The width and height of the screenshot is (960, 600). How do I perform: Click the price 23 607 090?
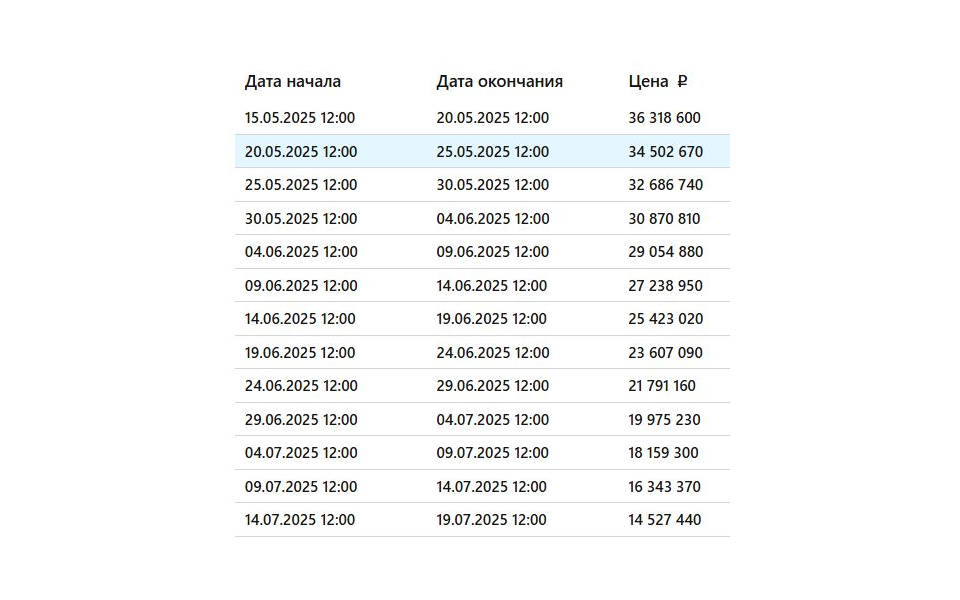[666, 353]
